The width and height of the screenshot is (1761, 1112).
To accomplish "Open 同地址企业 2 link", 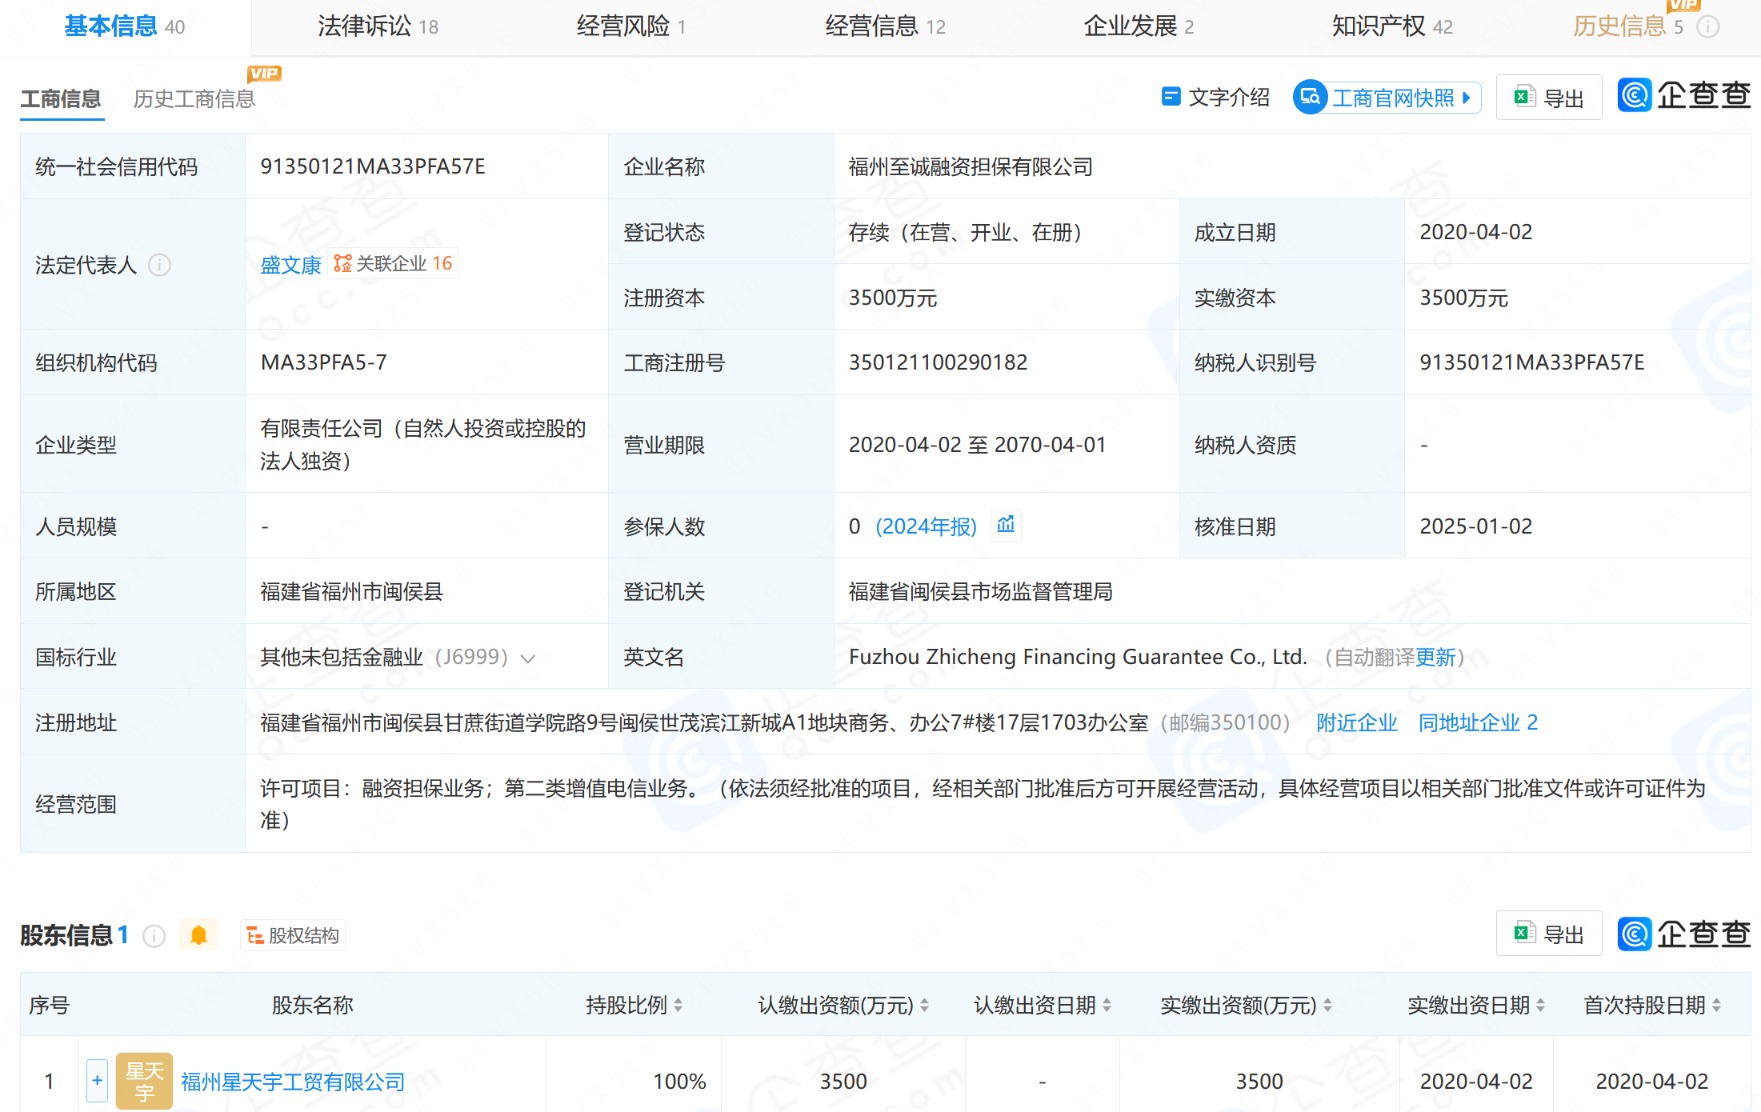I will coord(1477,722).
